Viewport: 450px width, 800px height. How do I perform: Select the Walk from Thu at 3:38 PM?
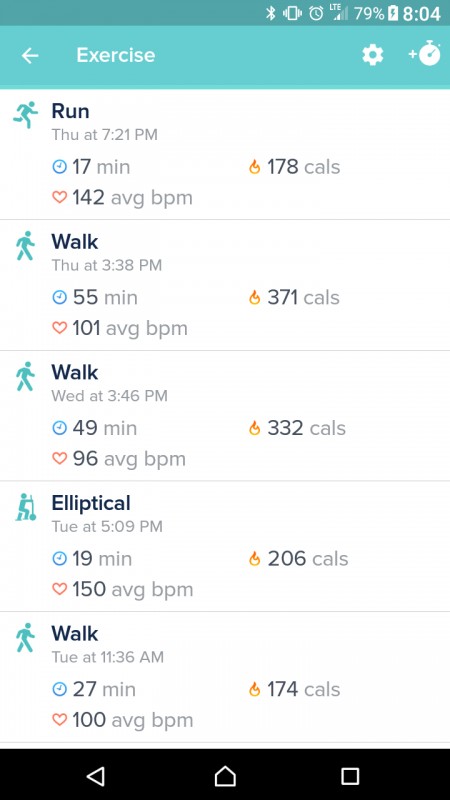point(225,285)
